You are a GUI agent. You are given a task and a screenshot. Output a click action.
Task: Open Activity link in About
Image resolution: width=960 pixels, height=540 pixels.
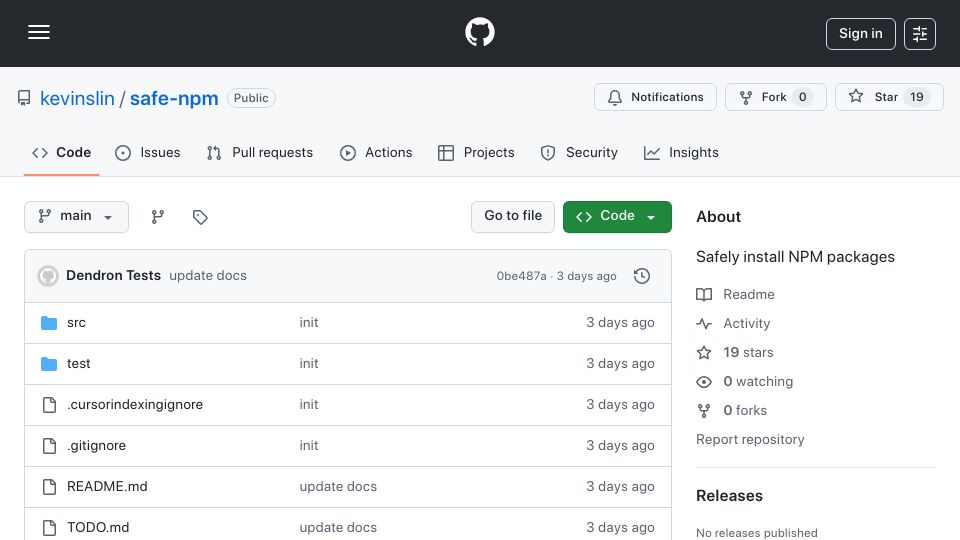click(x=746, y=323)
